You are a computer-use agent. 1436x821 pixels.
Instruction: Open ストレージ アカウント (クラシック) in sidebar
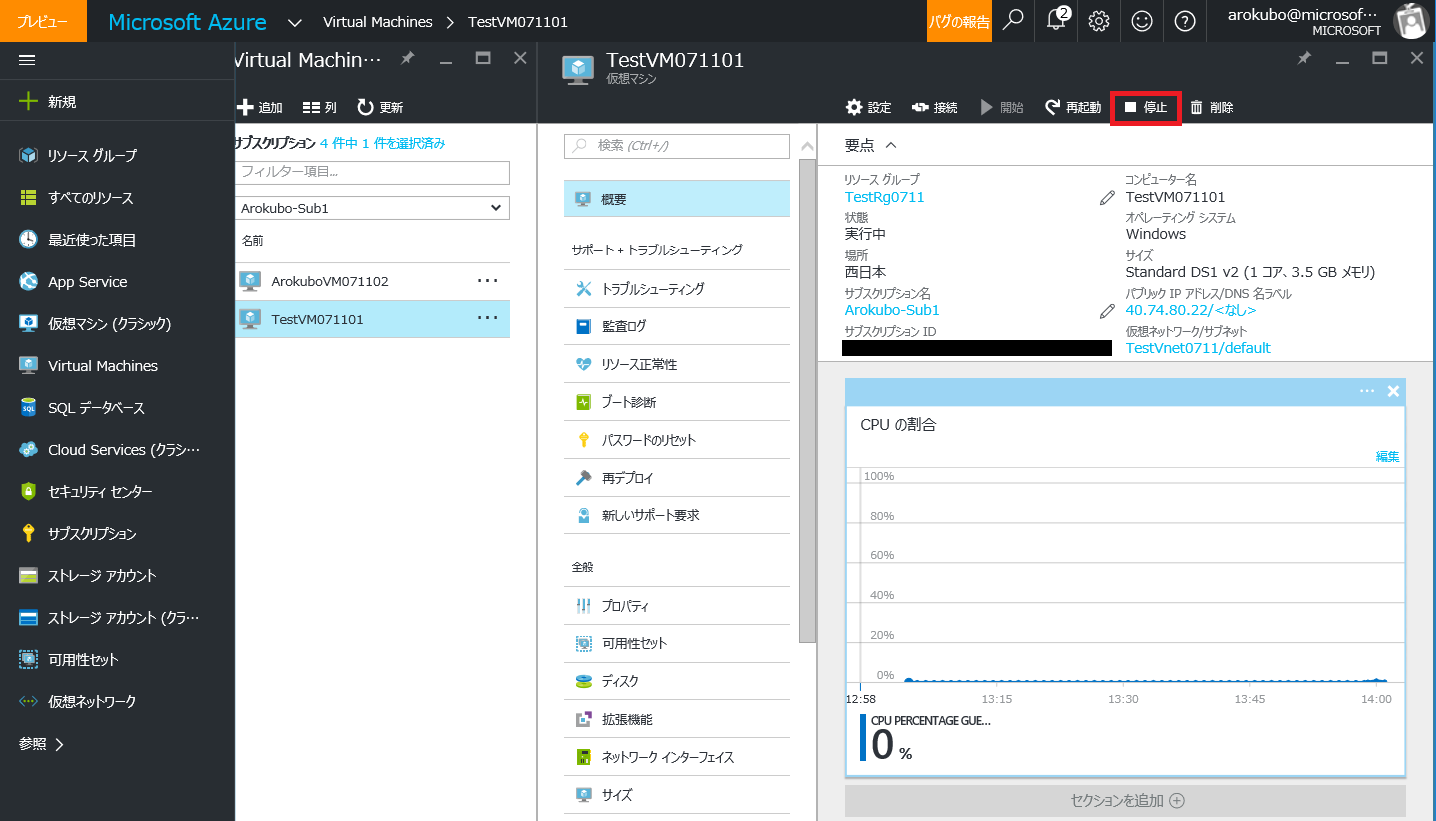[117, 617]
